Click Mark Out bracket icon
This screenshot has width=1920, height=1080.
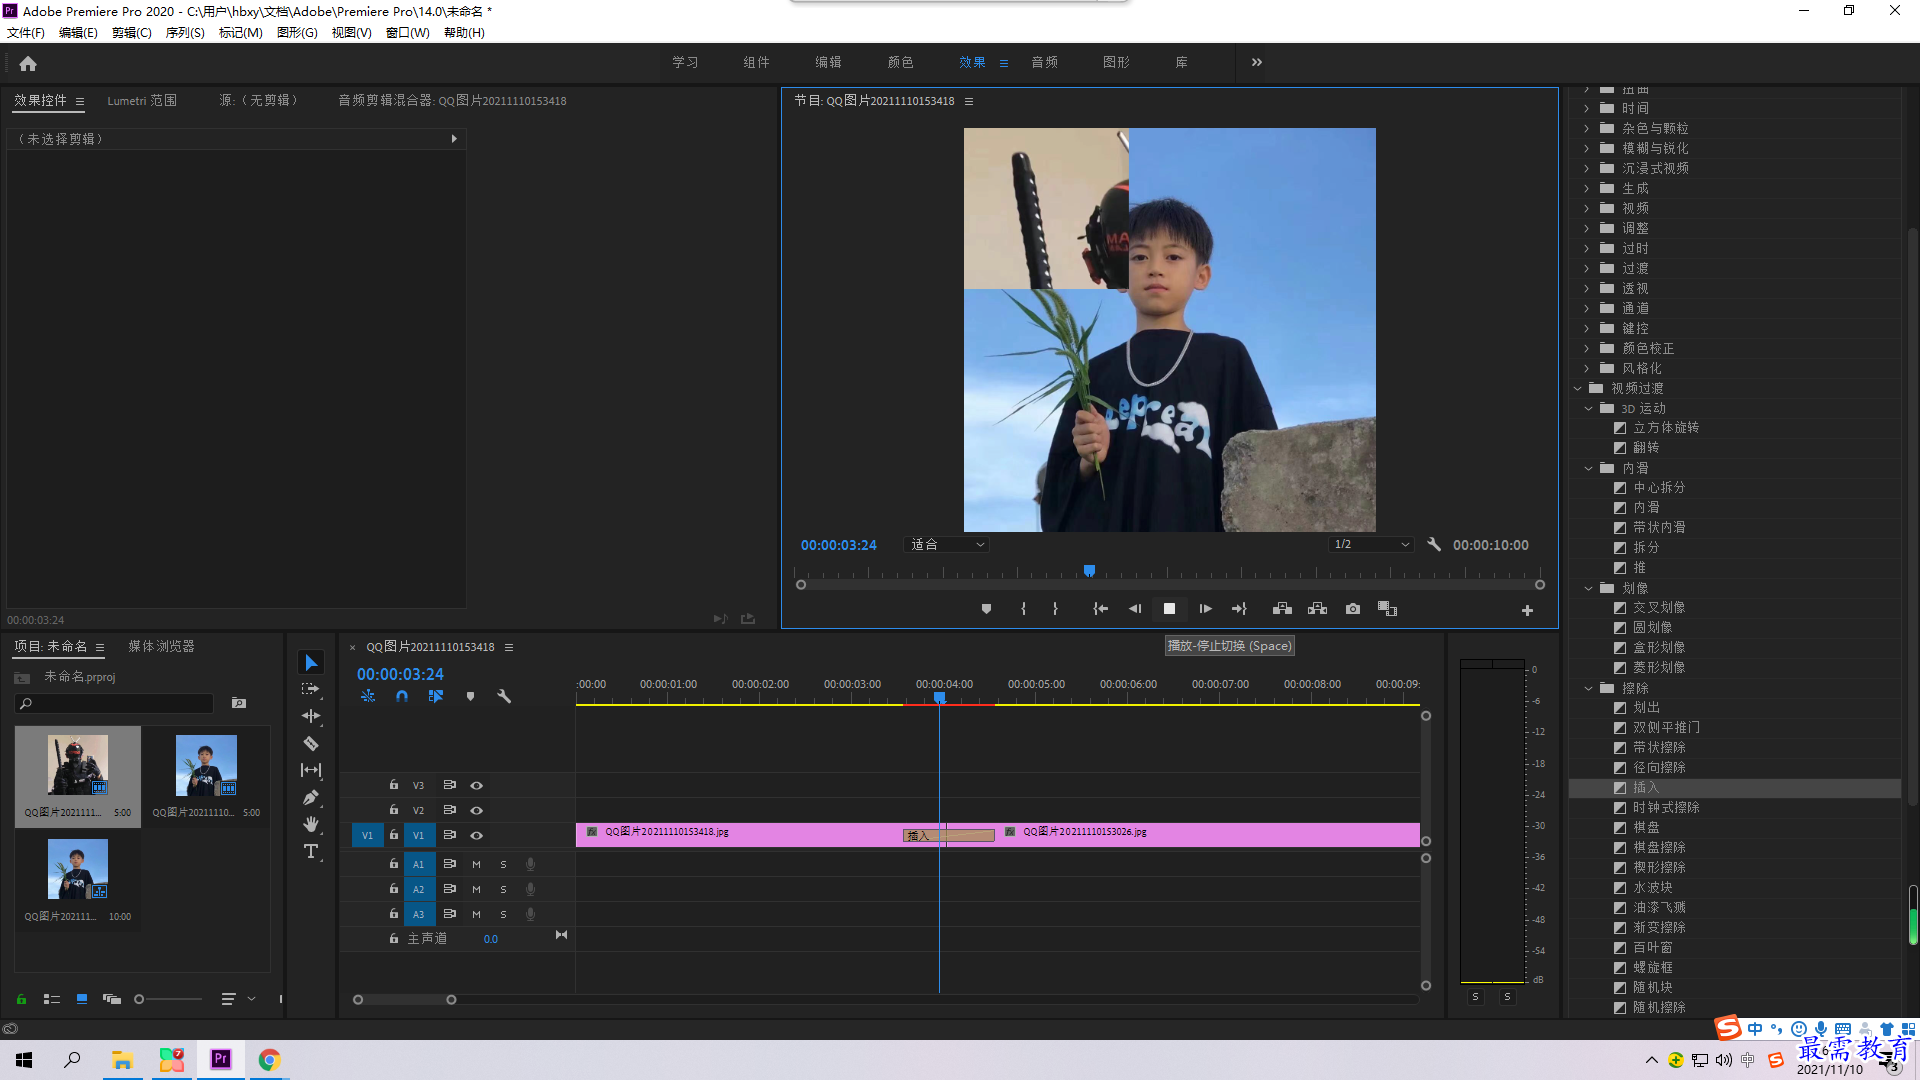pyautogui.click(x=1055, y=609)
